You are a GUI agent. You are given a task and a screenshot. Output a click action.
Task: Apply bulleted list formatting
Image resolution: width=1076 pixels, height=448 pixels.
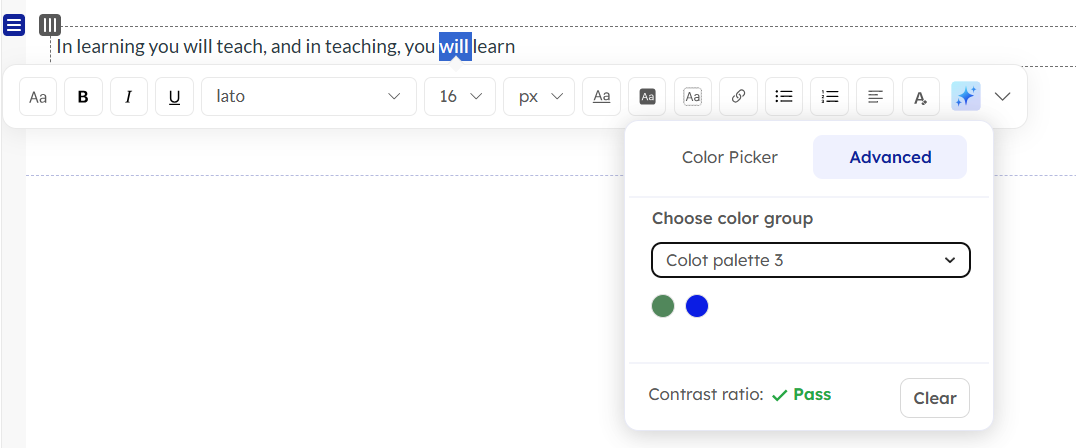coord(784,97)
